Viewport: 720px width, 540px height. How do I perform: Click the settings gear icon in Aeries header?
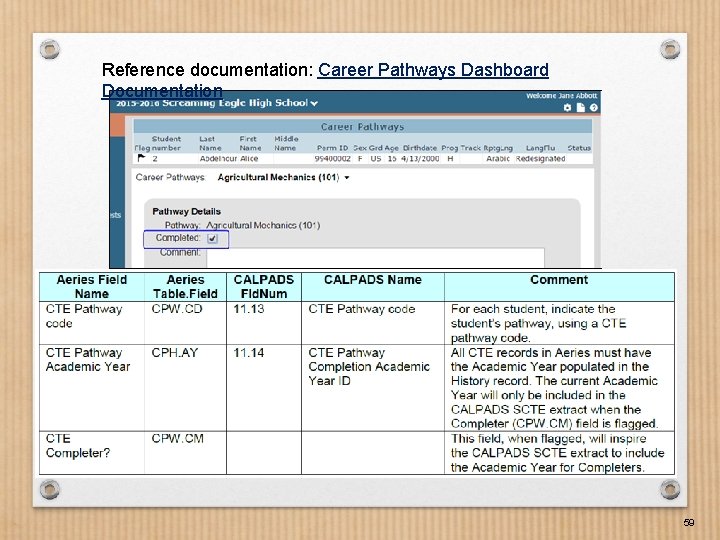pyautogui.click(x=568, y=107)
